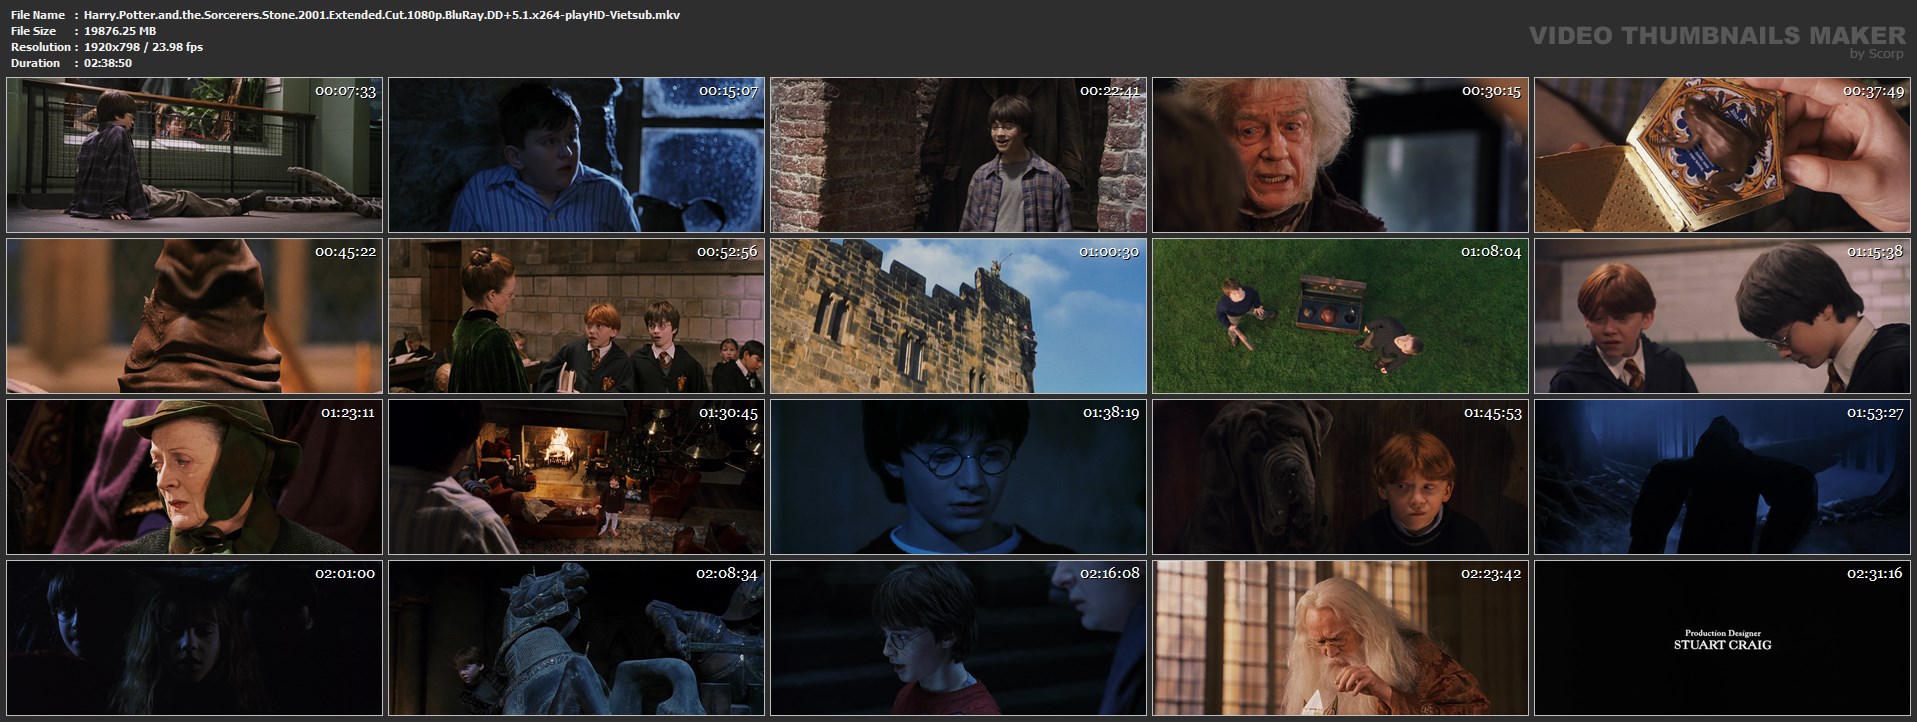Click the 'Resolution' label
The image size is (1917, 722).
(41, 47)
